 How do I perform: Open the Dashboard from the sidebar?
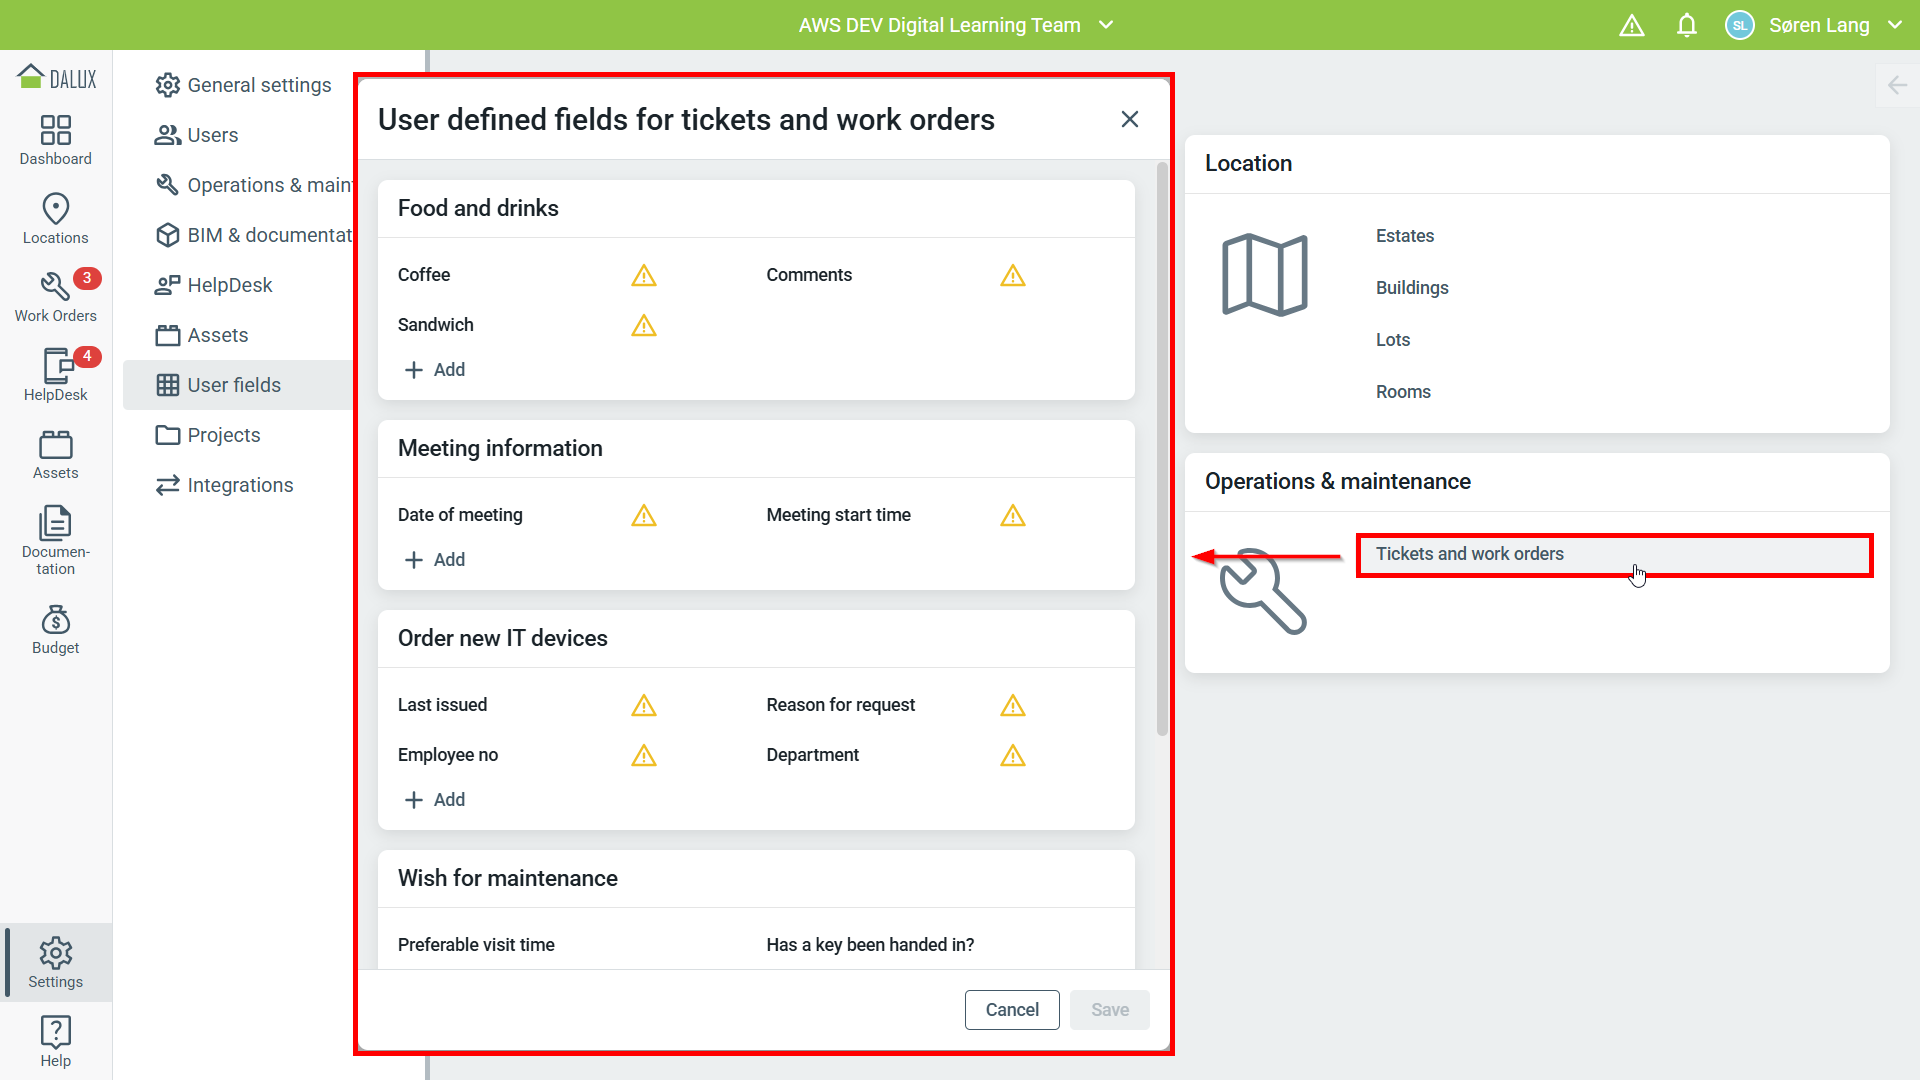[55, 140]
